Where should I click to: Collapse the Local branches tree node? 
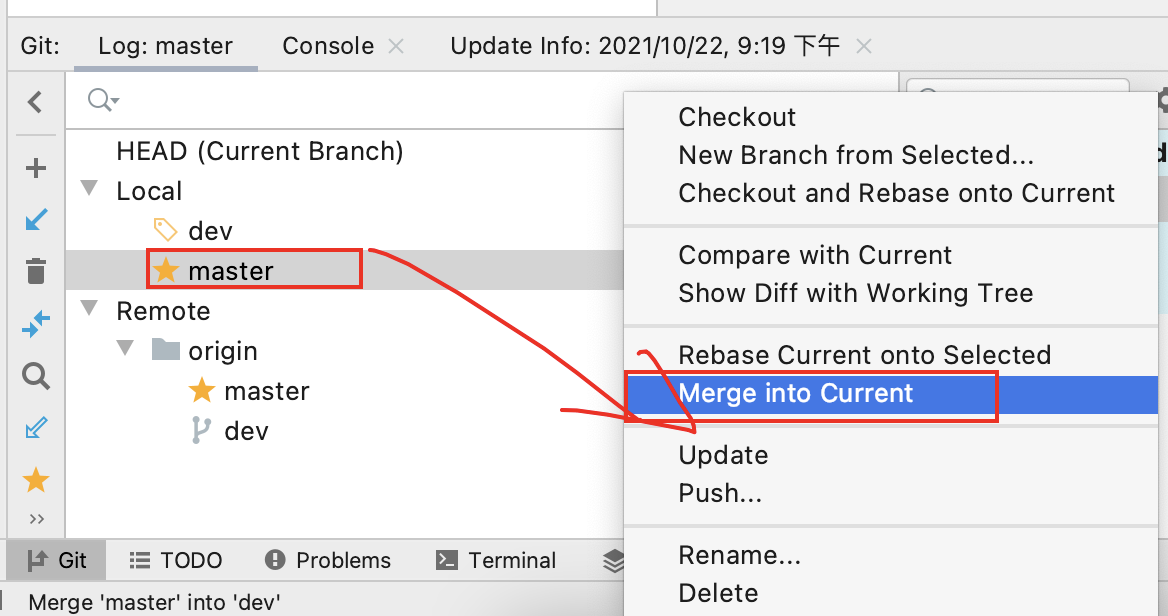coord(90,189)
